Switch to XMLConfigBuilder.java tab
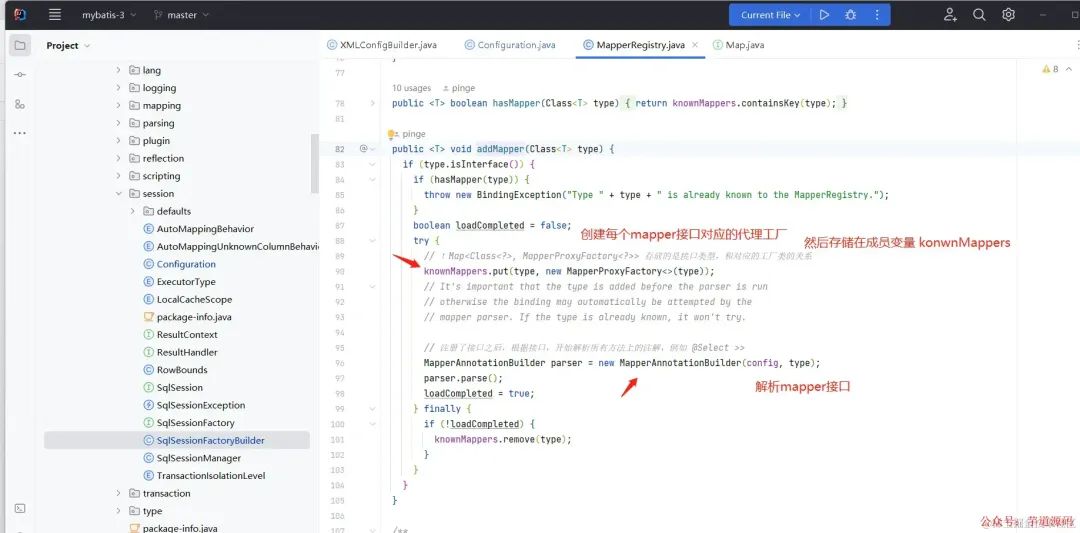1080x533 pixels. pyautogui.click(x=382, y=45)
